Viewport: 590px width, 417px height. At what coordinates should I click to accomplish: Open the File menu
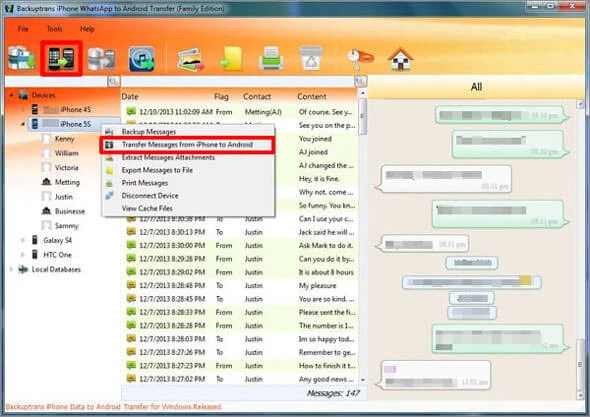tap(23, 29)
